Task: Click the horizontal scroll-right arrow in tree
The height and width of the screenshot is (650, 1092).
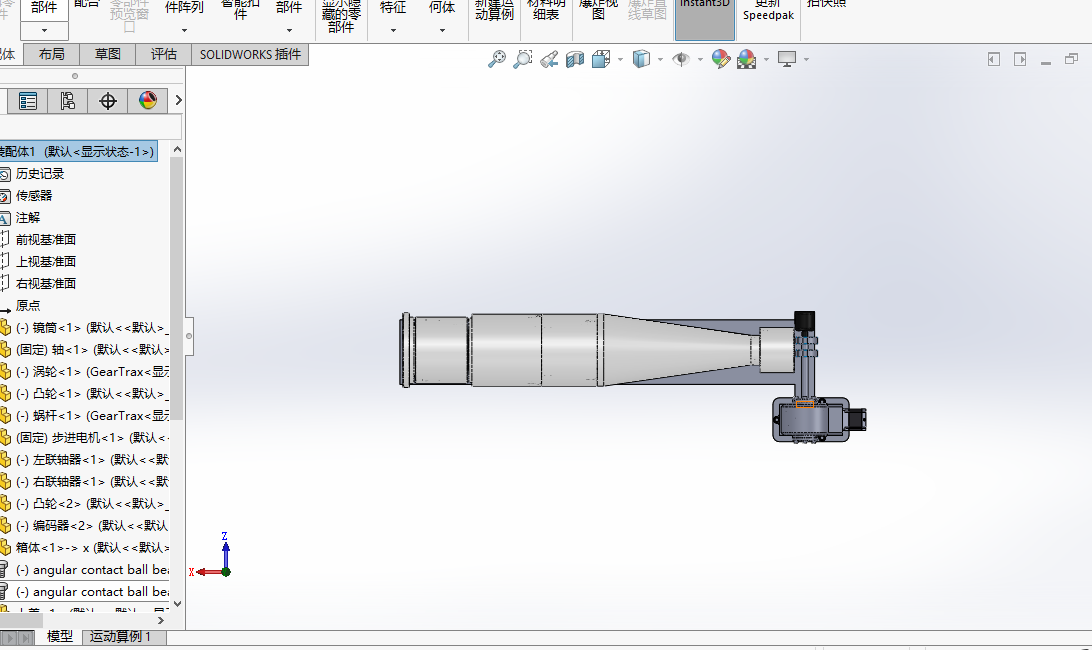Action: [161, 620]
